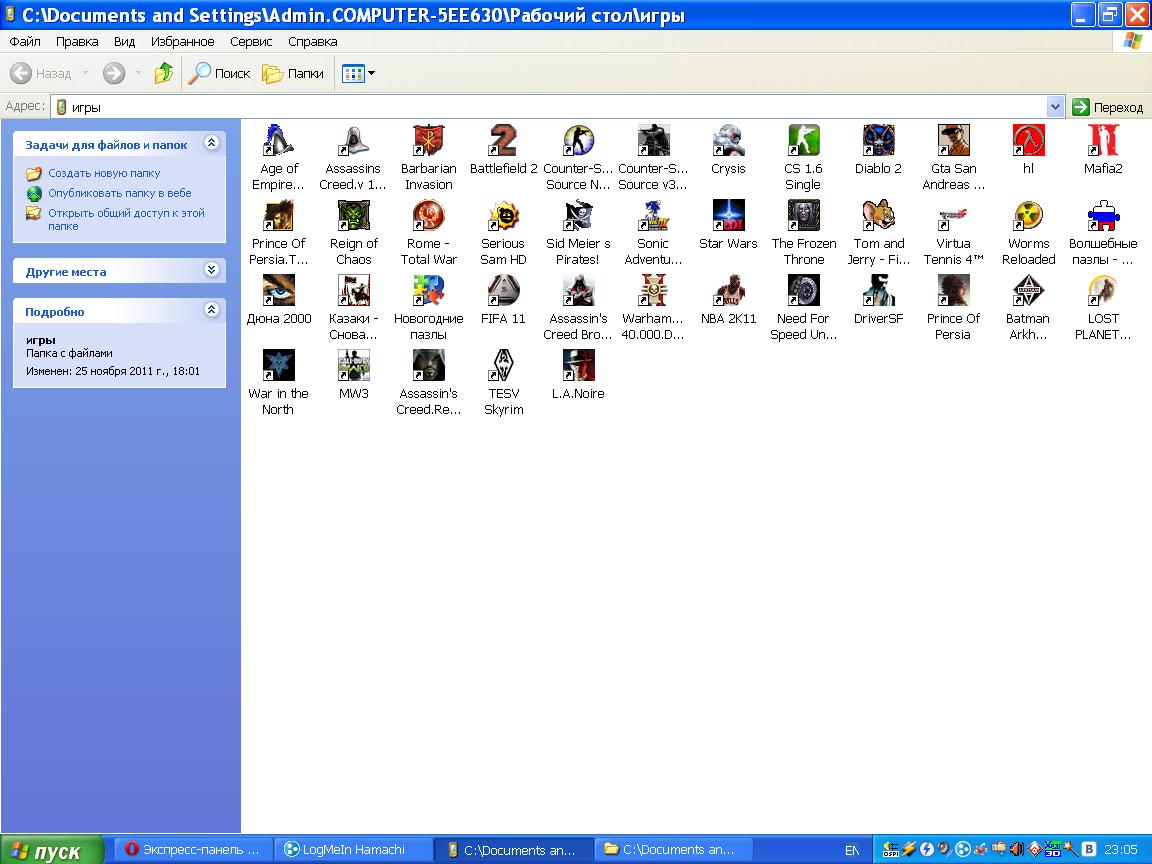Expand the Другие места panel

(212, 270)
